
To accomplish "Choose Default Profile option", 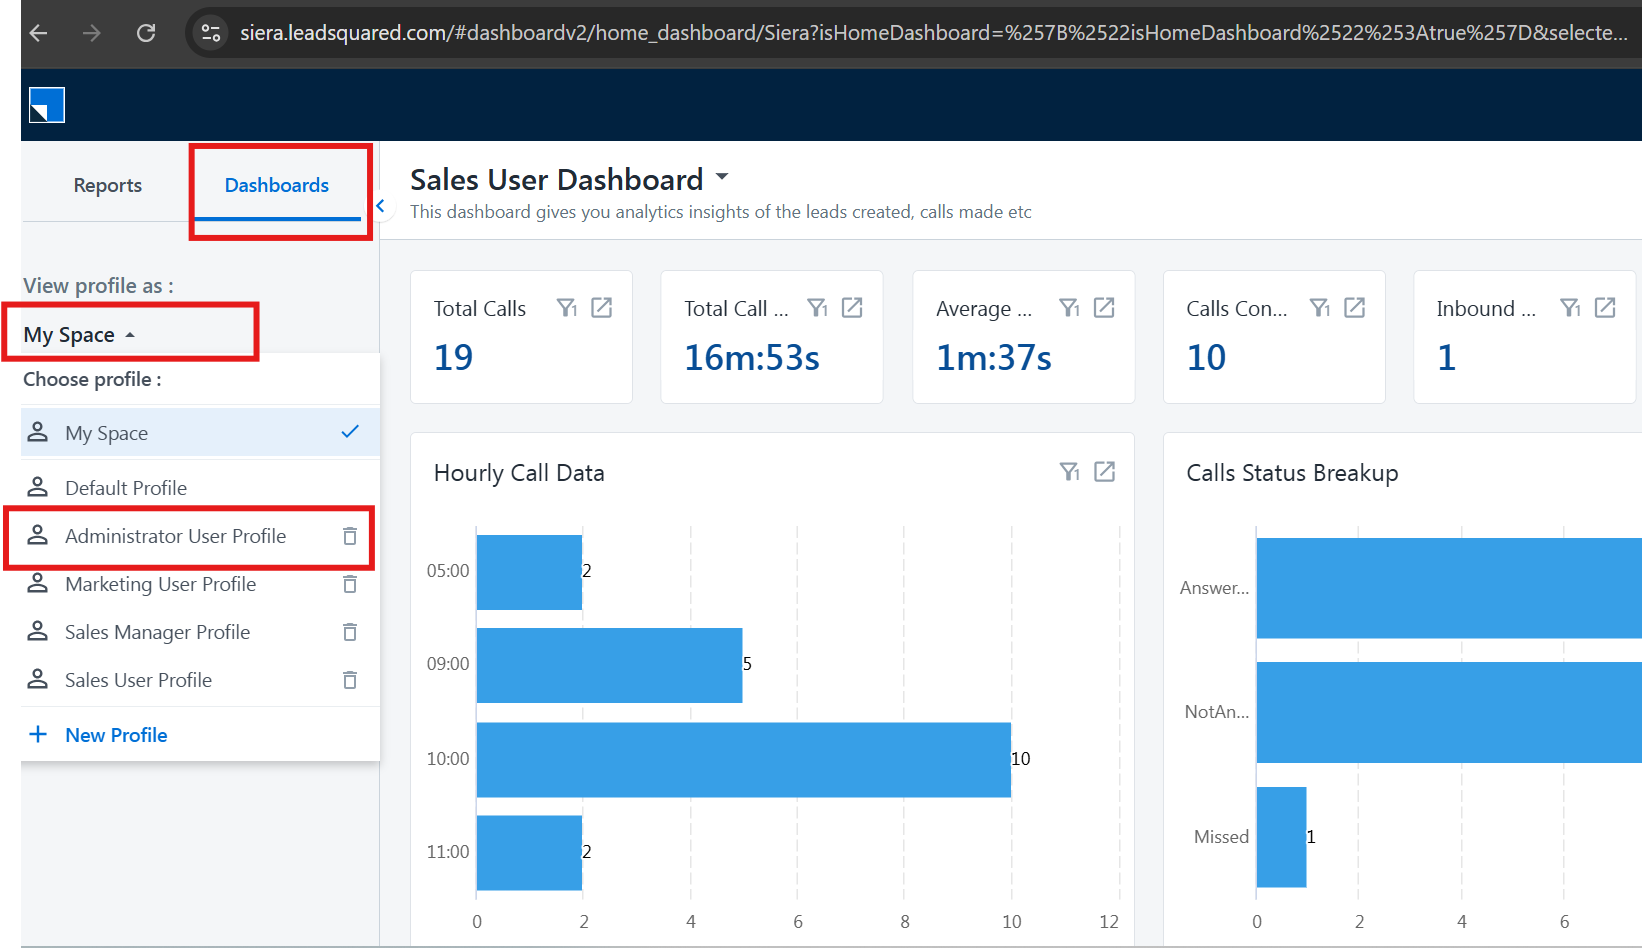I will coord(126,488).
